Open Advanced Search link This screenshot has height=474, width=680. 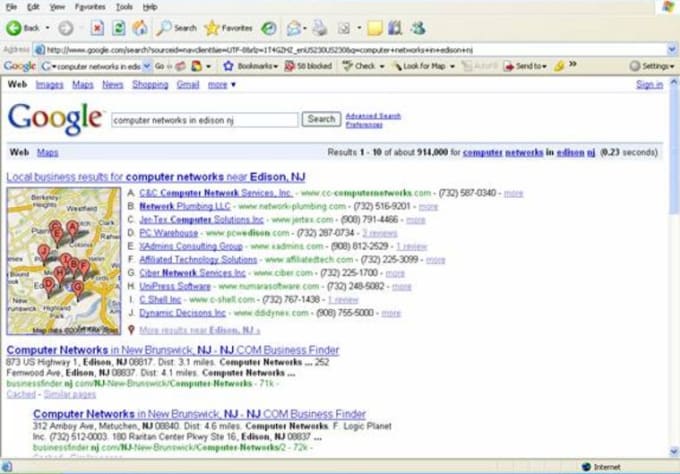[373, 116]
